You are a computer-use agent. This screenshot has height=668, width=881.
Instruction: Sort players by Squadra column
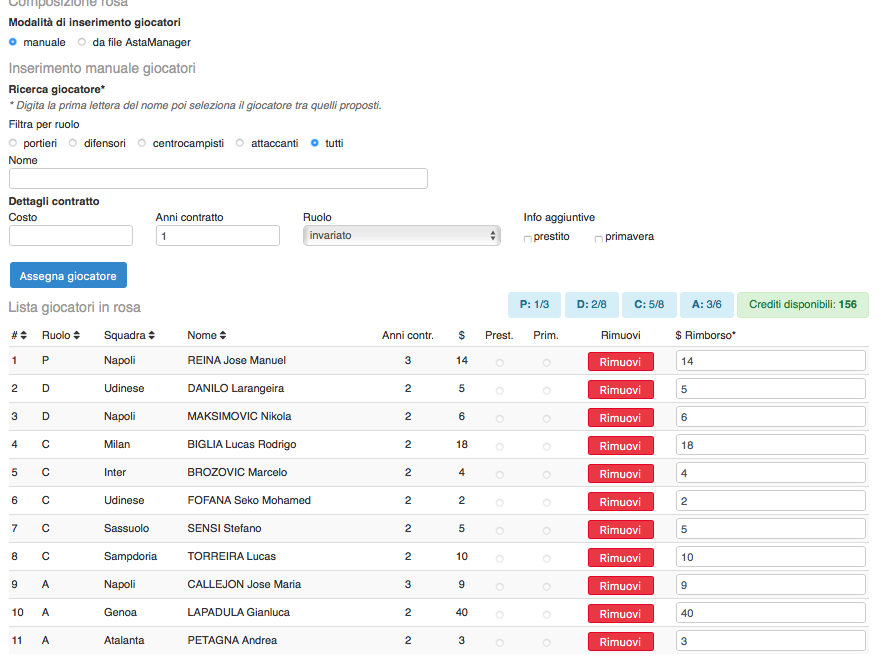pyautogui.click(x=130, y=335)
